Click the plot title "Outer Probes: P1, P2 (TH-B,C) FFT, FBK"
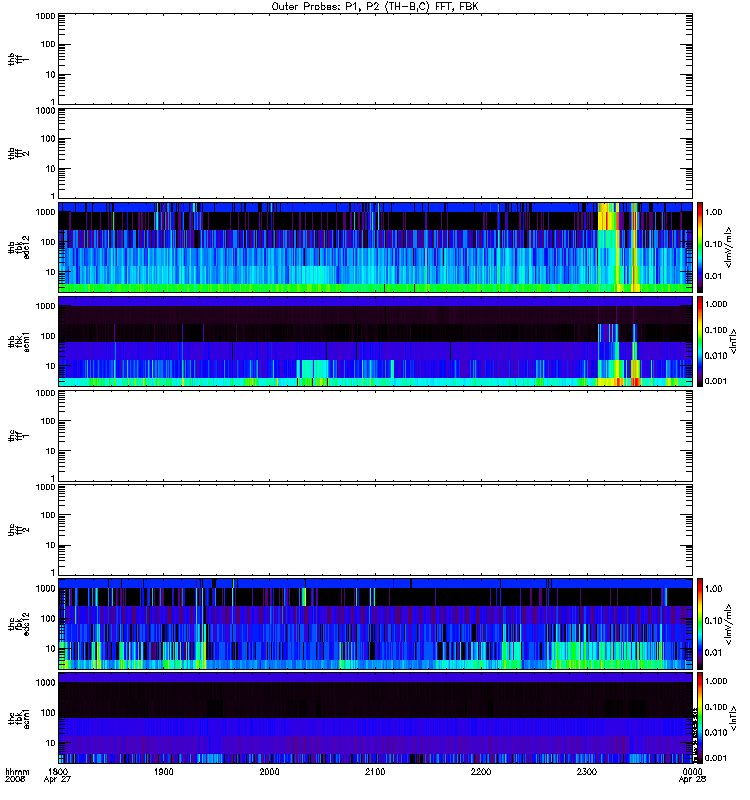 click(375, 7)
